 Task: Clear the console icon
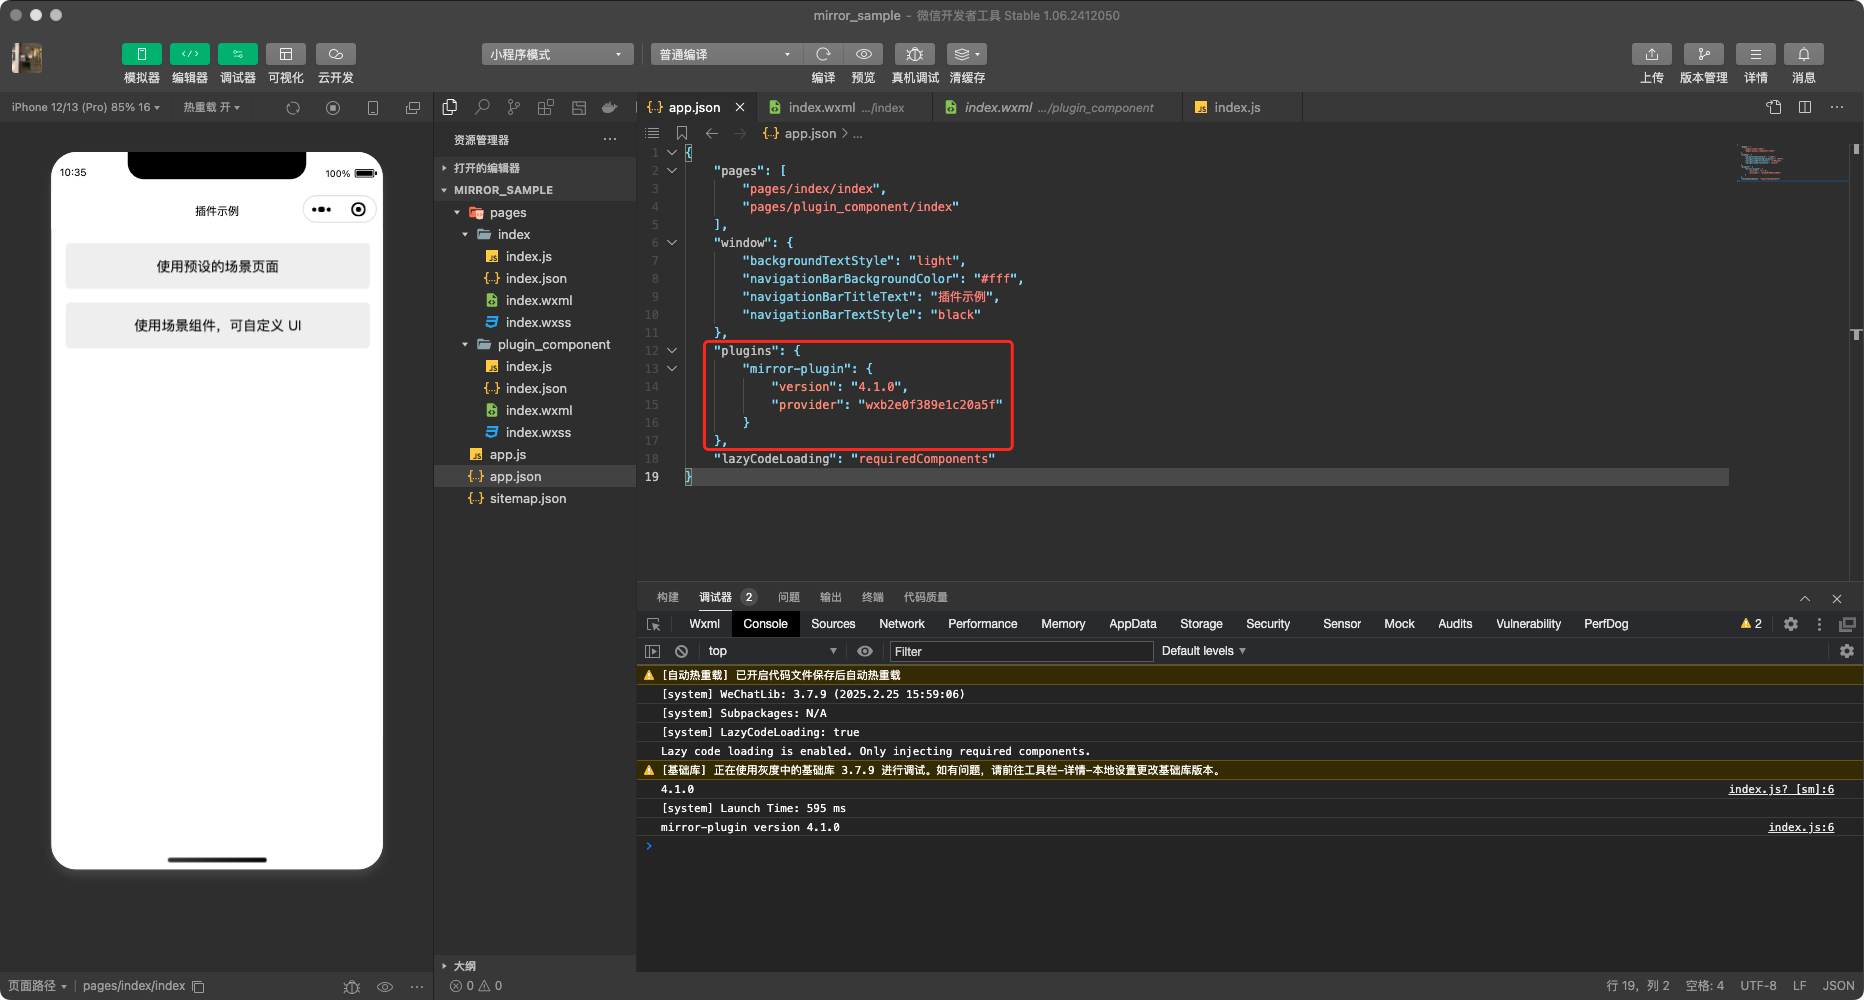pos(682,651)
